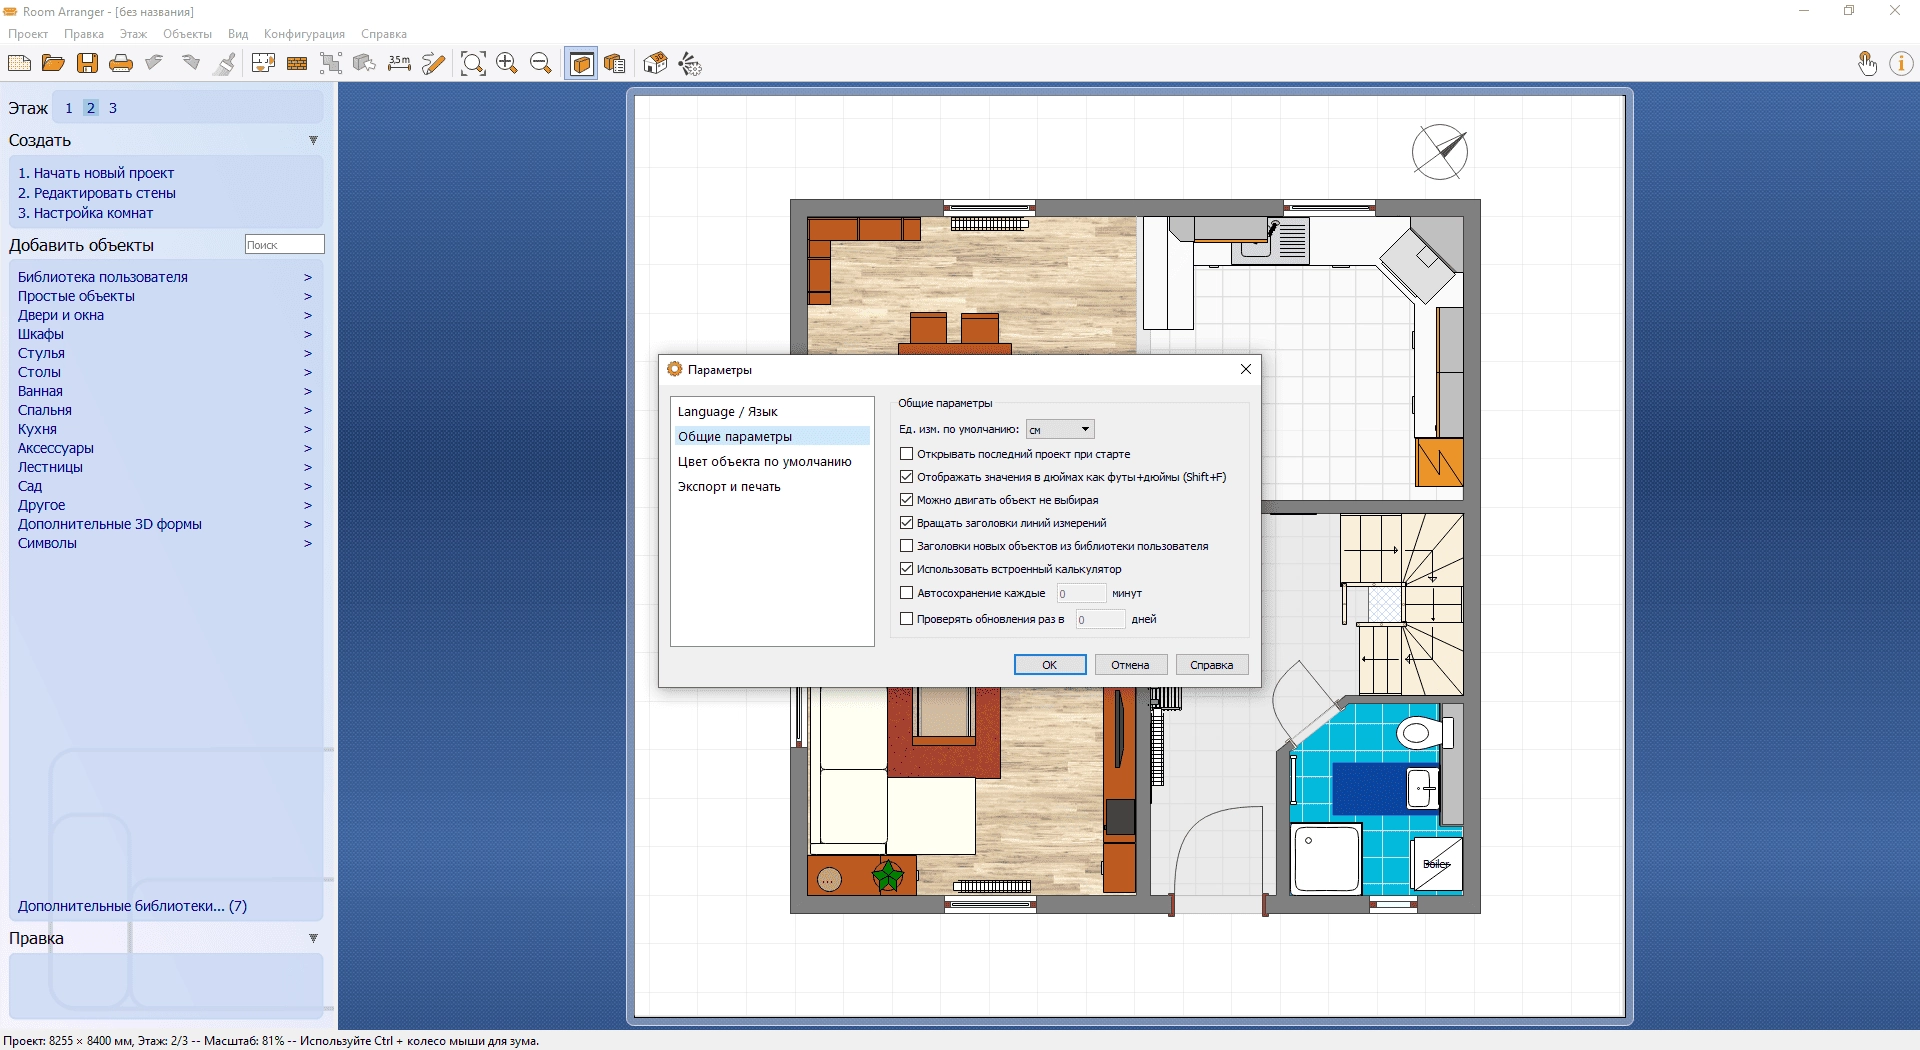The height and width of the screenshot is (1050, 1920).
Task: Click the info icon top right
Action: point(1901,64)
